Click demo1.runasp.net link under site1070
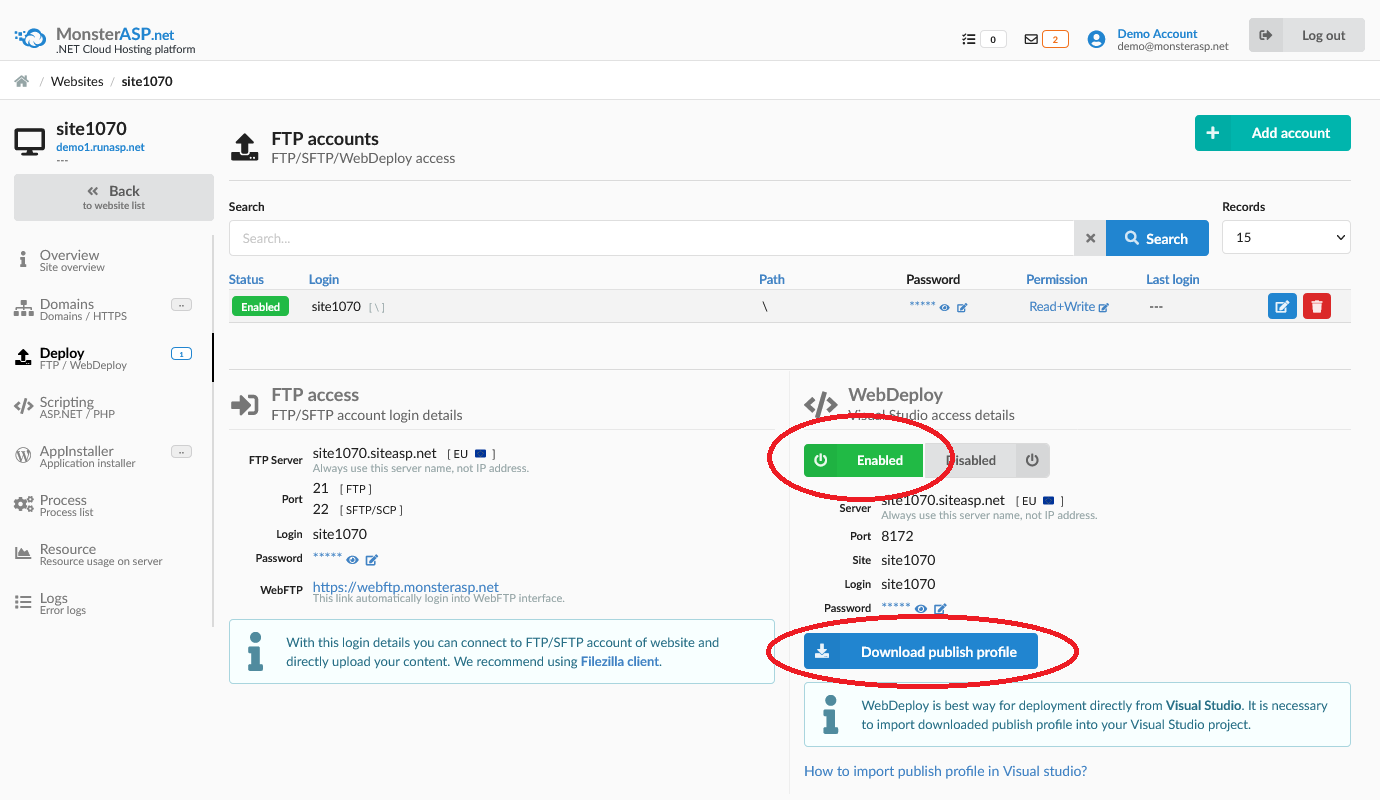 [x=100, y=147]
